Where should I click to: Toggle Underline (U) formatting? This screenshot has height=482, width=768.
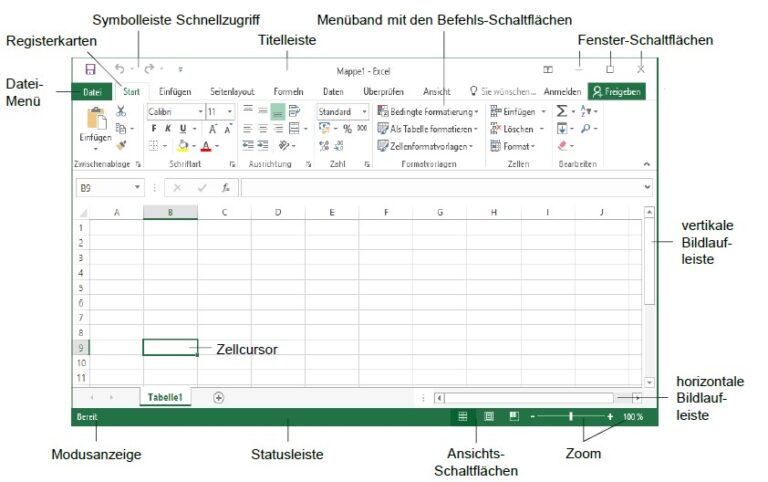183,129
